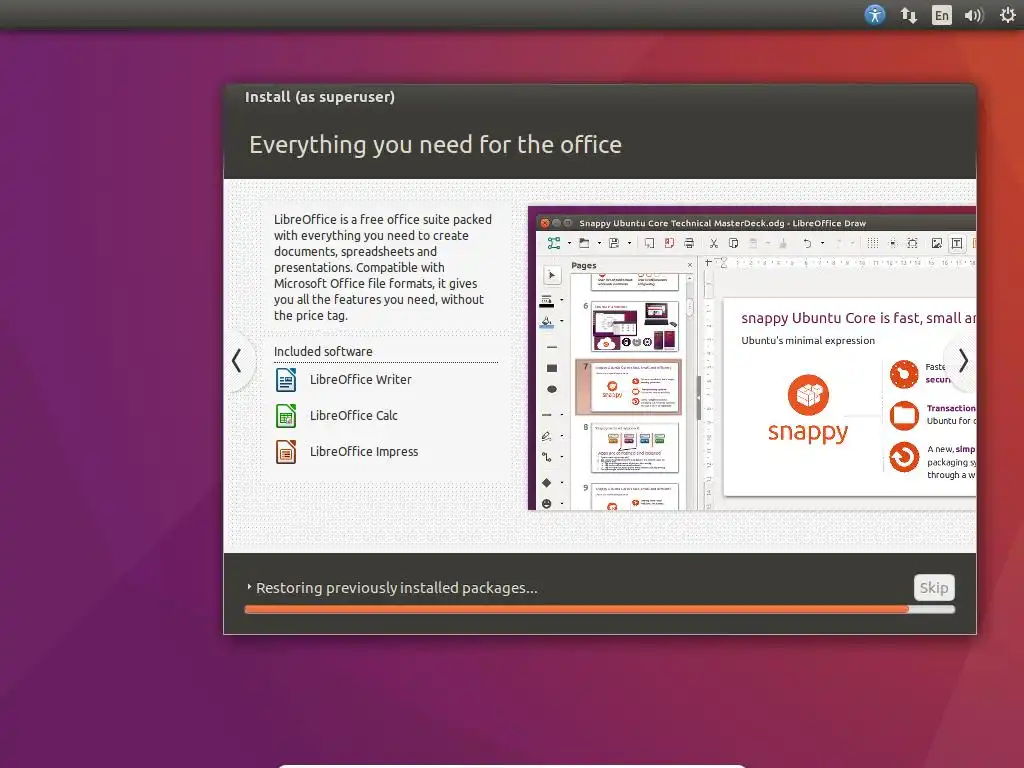Click the Pages panel vertical scrollbar
The image size is (1024, 768).
[690, 392]
